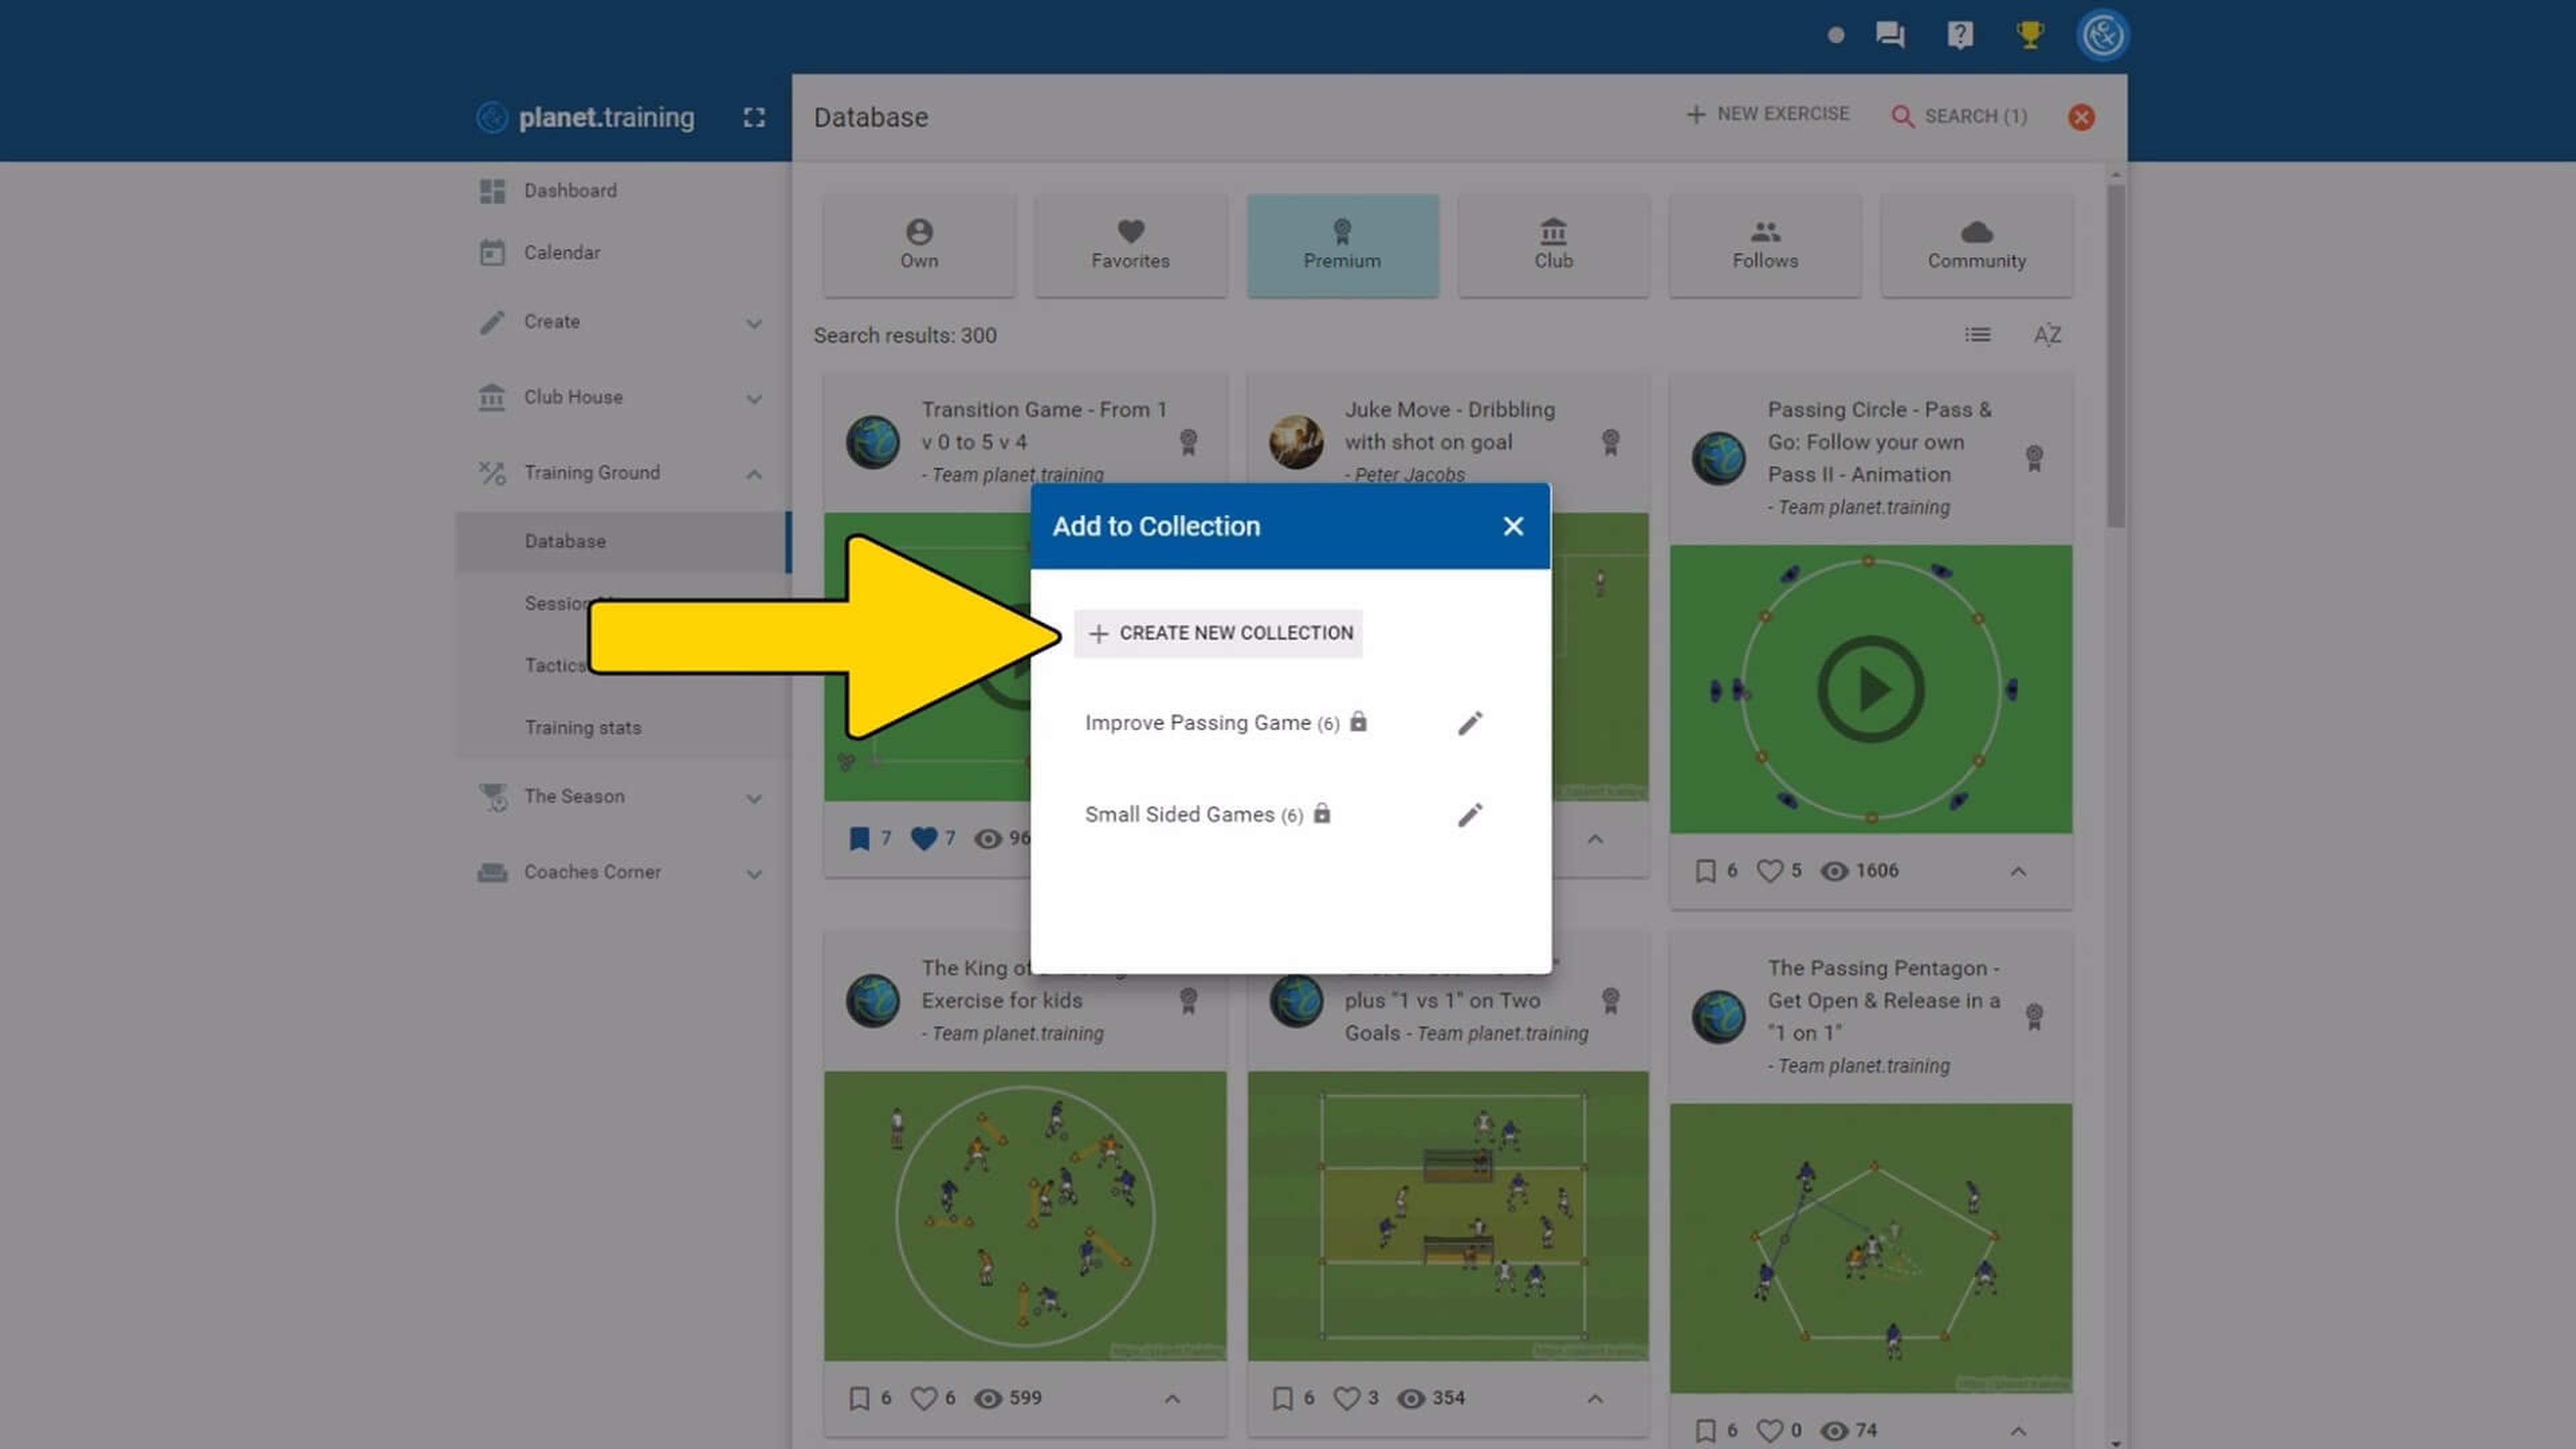
Task: Select Database submenu item
Action: click(x=623, y=541)
